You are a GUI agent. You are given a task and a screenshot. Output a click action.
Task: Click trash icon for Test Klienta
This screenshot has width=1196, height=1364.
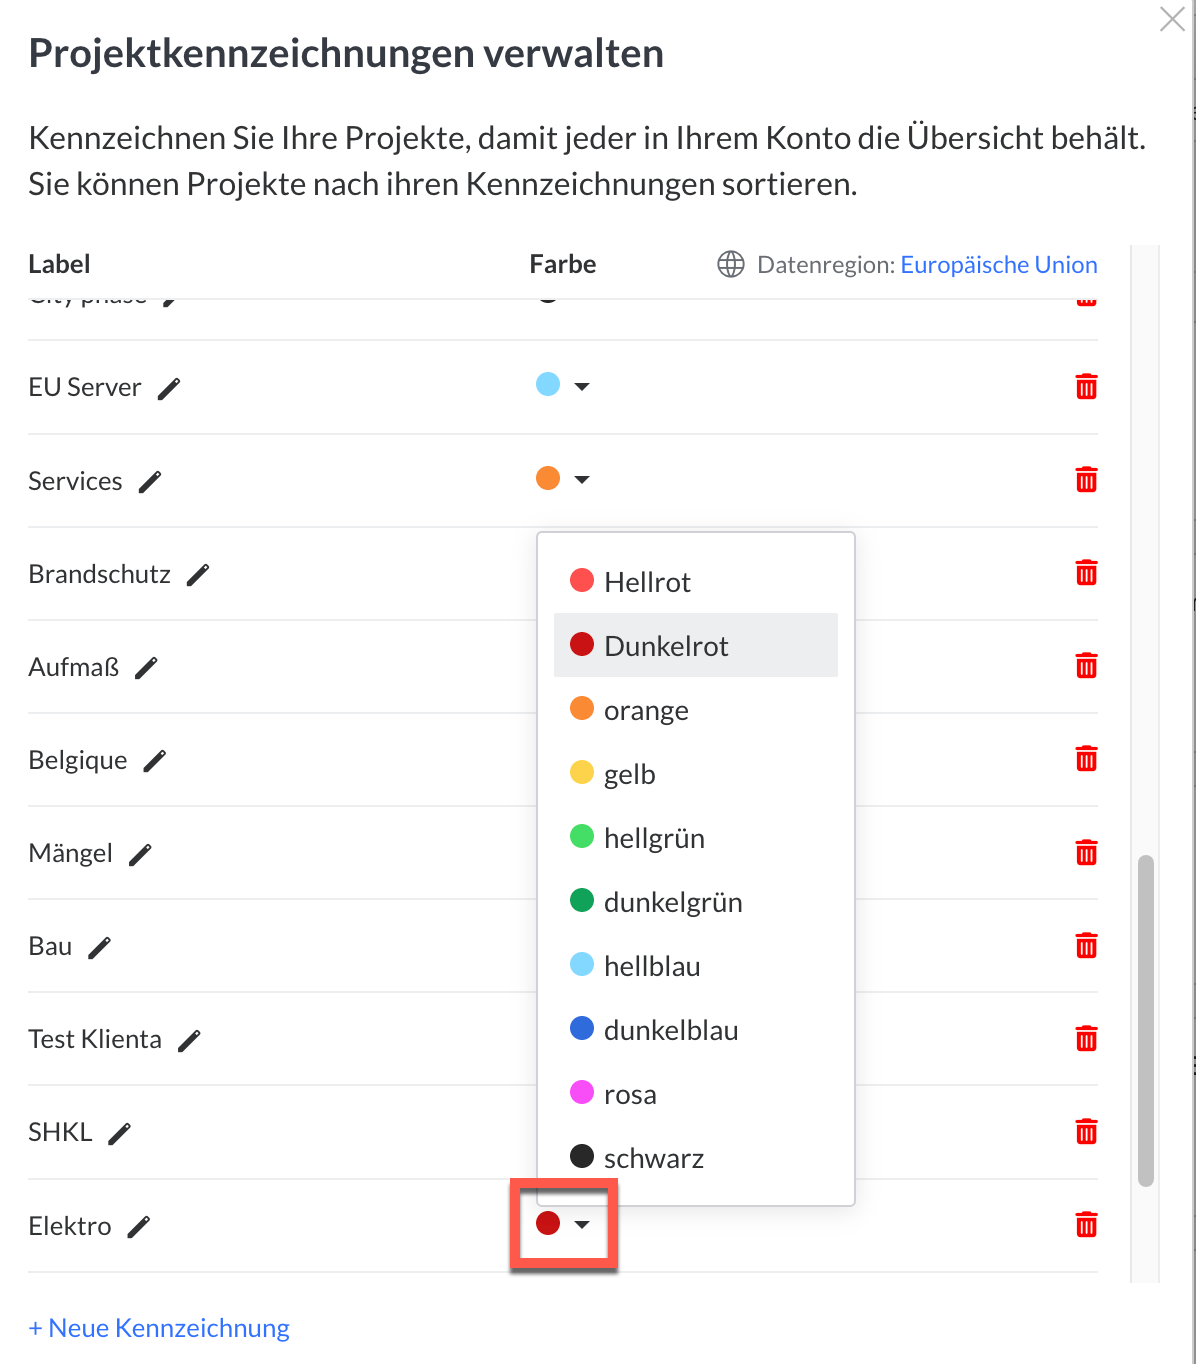(1086, 1038)
